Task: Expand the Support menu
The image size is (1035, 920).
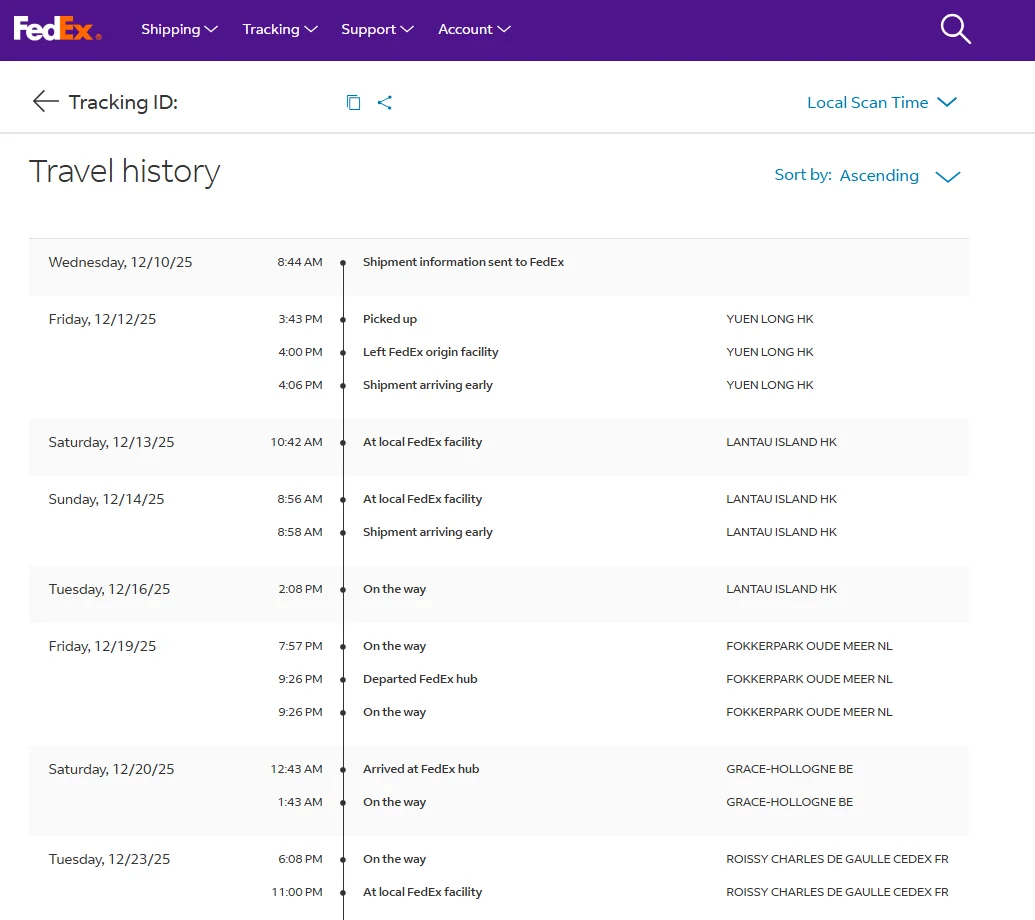Action: coord(377,29)
